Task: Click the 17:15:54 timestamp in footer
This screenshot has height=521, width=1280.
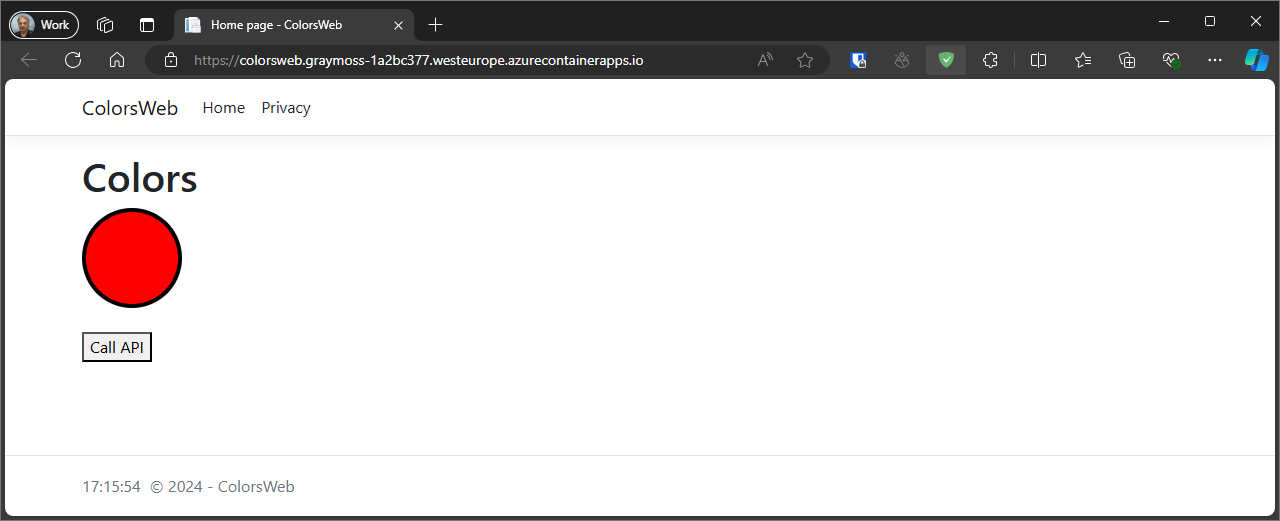Action: click(x=111, y=487)
